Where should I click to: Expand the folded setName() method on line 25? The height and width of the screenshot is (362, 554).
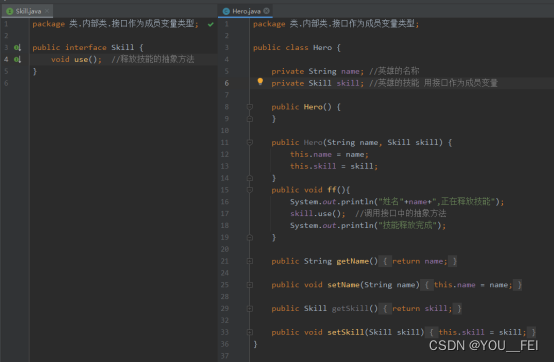tap(250, 285)
